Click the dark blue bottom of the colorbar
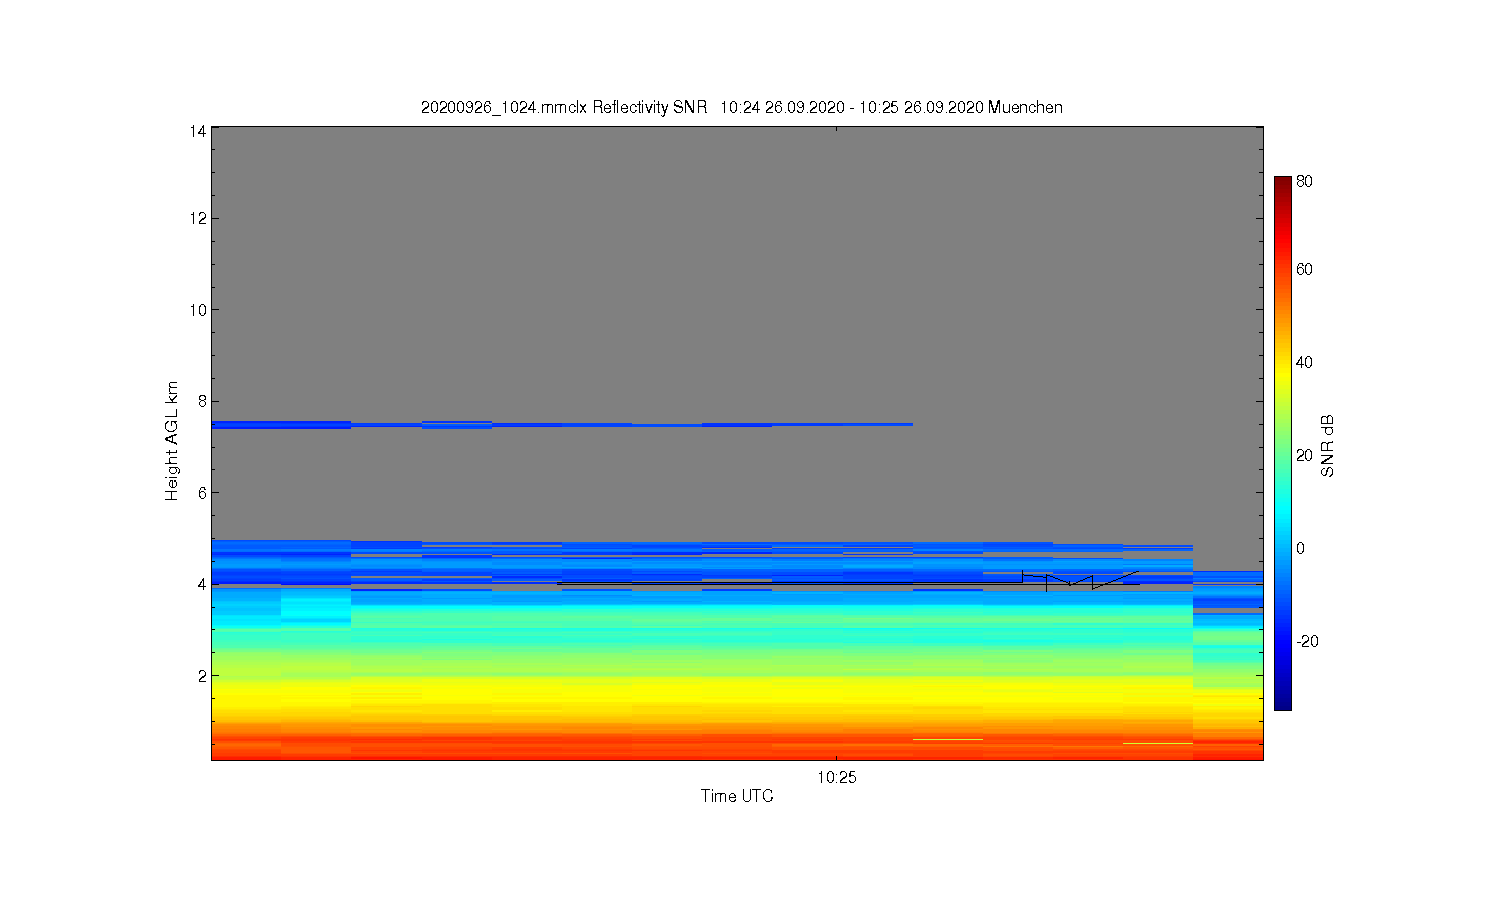The height and width of the screenshot is (900, 1500). [1282, 695]
